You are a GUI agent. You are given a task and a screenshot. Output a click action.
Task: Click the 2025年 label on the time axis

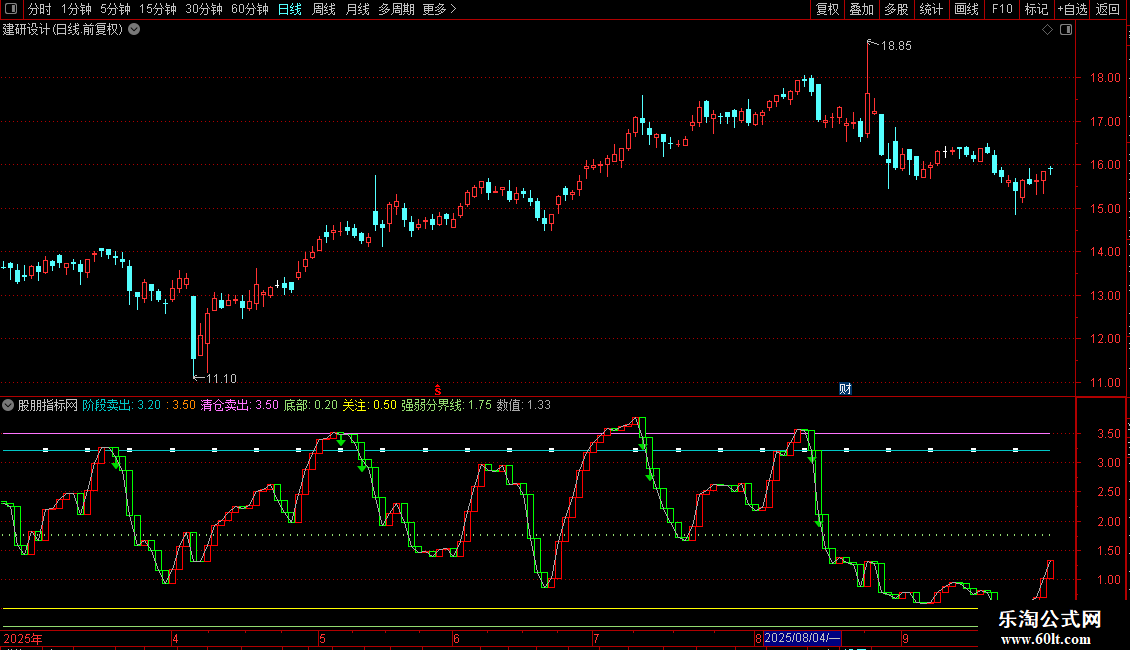23,638
